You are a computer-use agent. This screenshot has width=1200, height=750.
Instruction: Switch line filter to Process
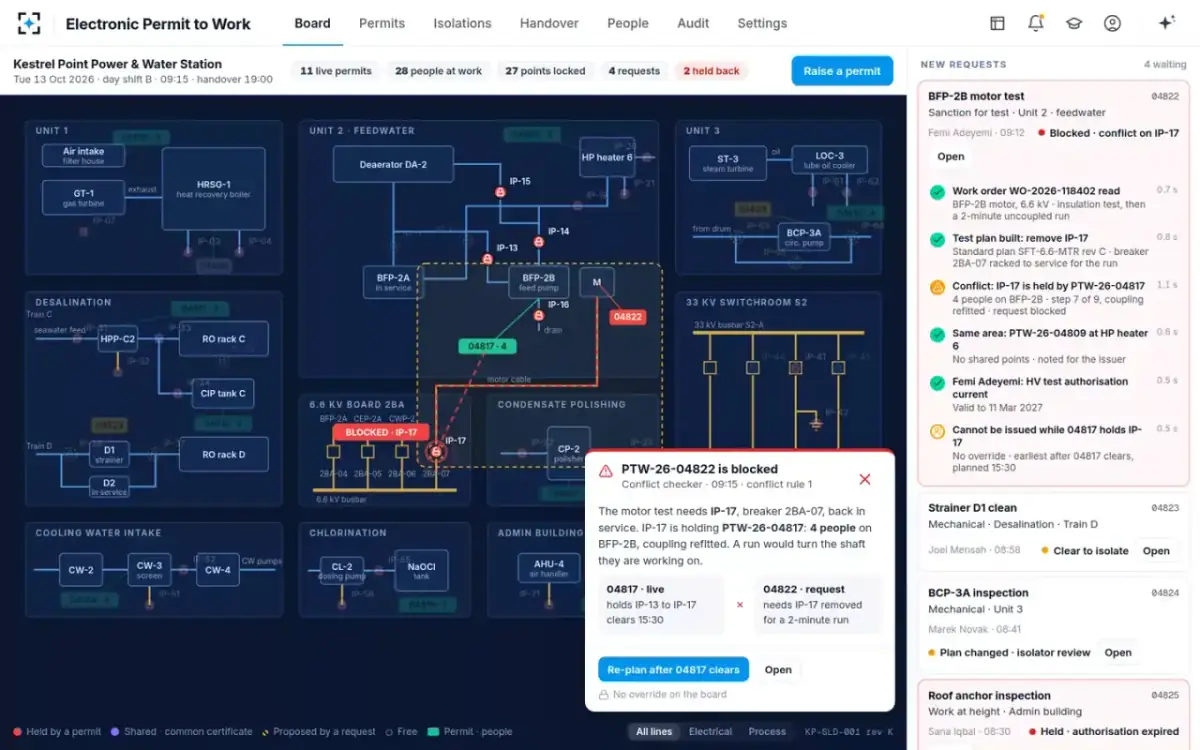coord(767,731)
